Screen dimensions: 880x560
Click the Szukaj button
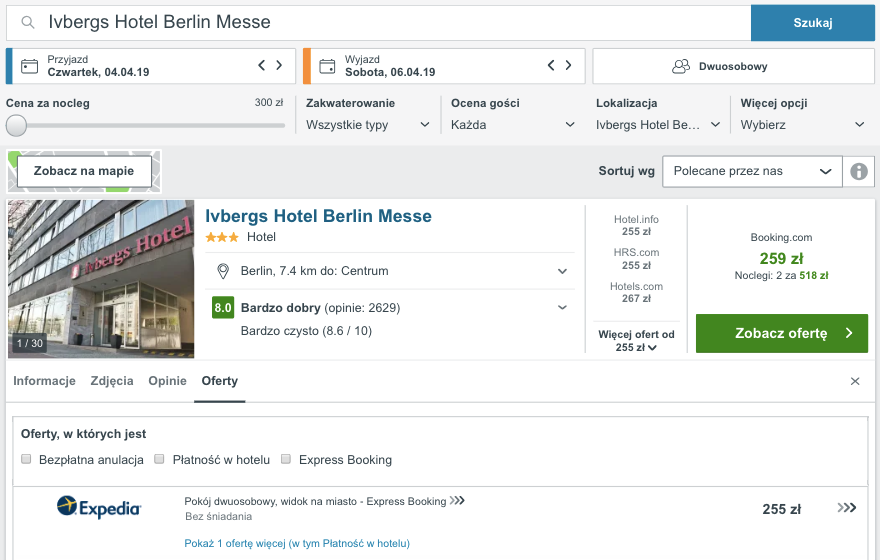coord(813,22)
